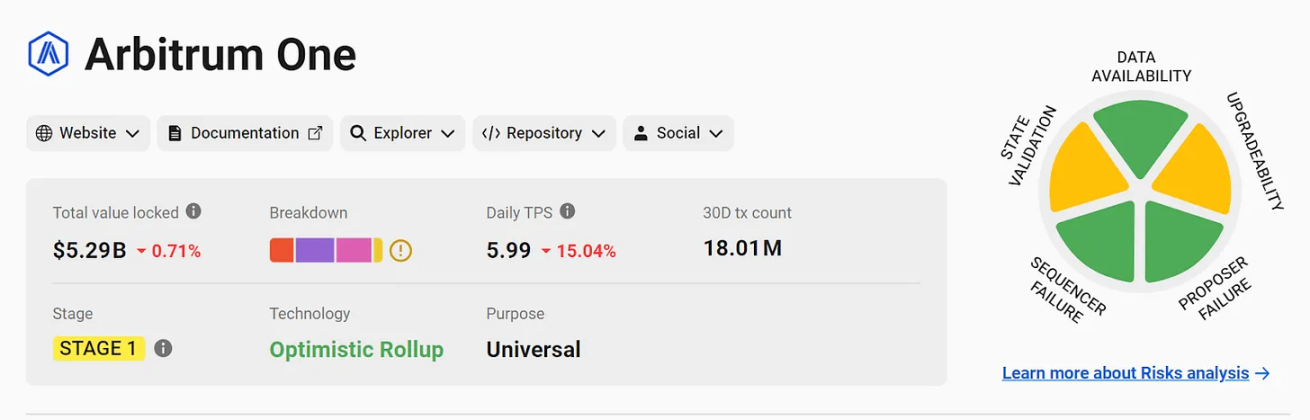
Task: Click the yellow warning icon next to Breakdown bar
Action: (x=400, y=250)
